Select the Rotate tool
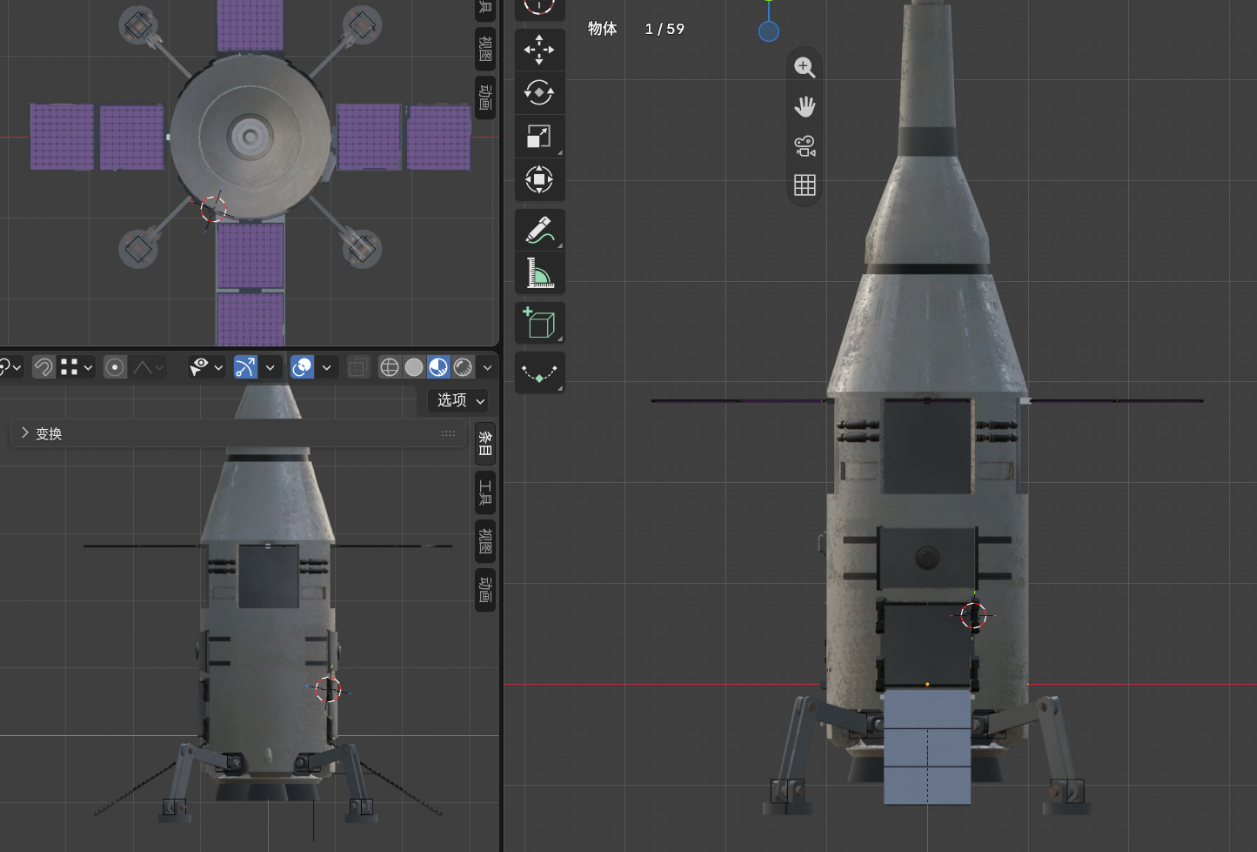1257x852 pixels. (539, 93)
